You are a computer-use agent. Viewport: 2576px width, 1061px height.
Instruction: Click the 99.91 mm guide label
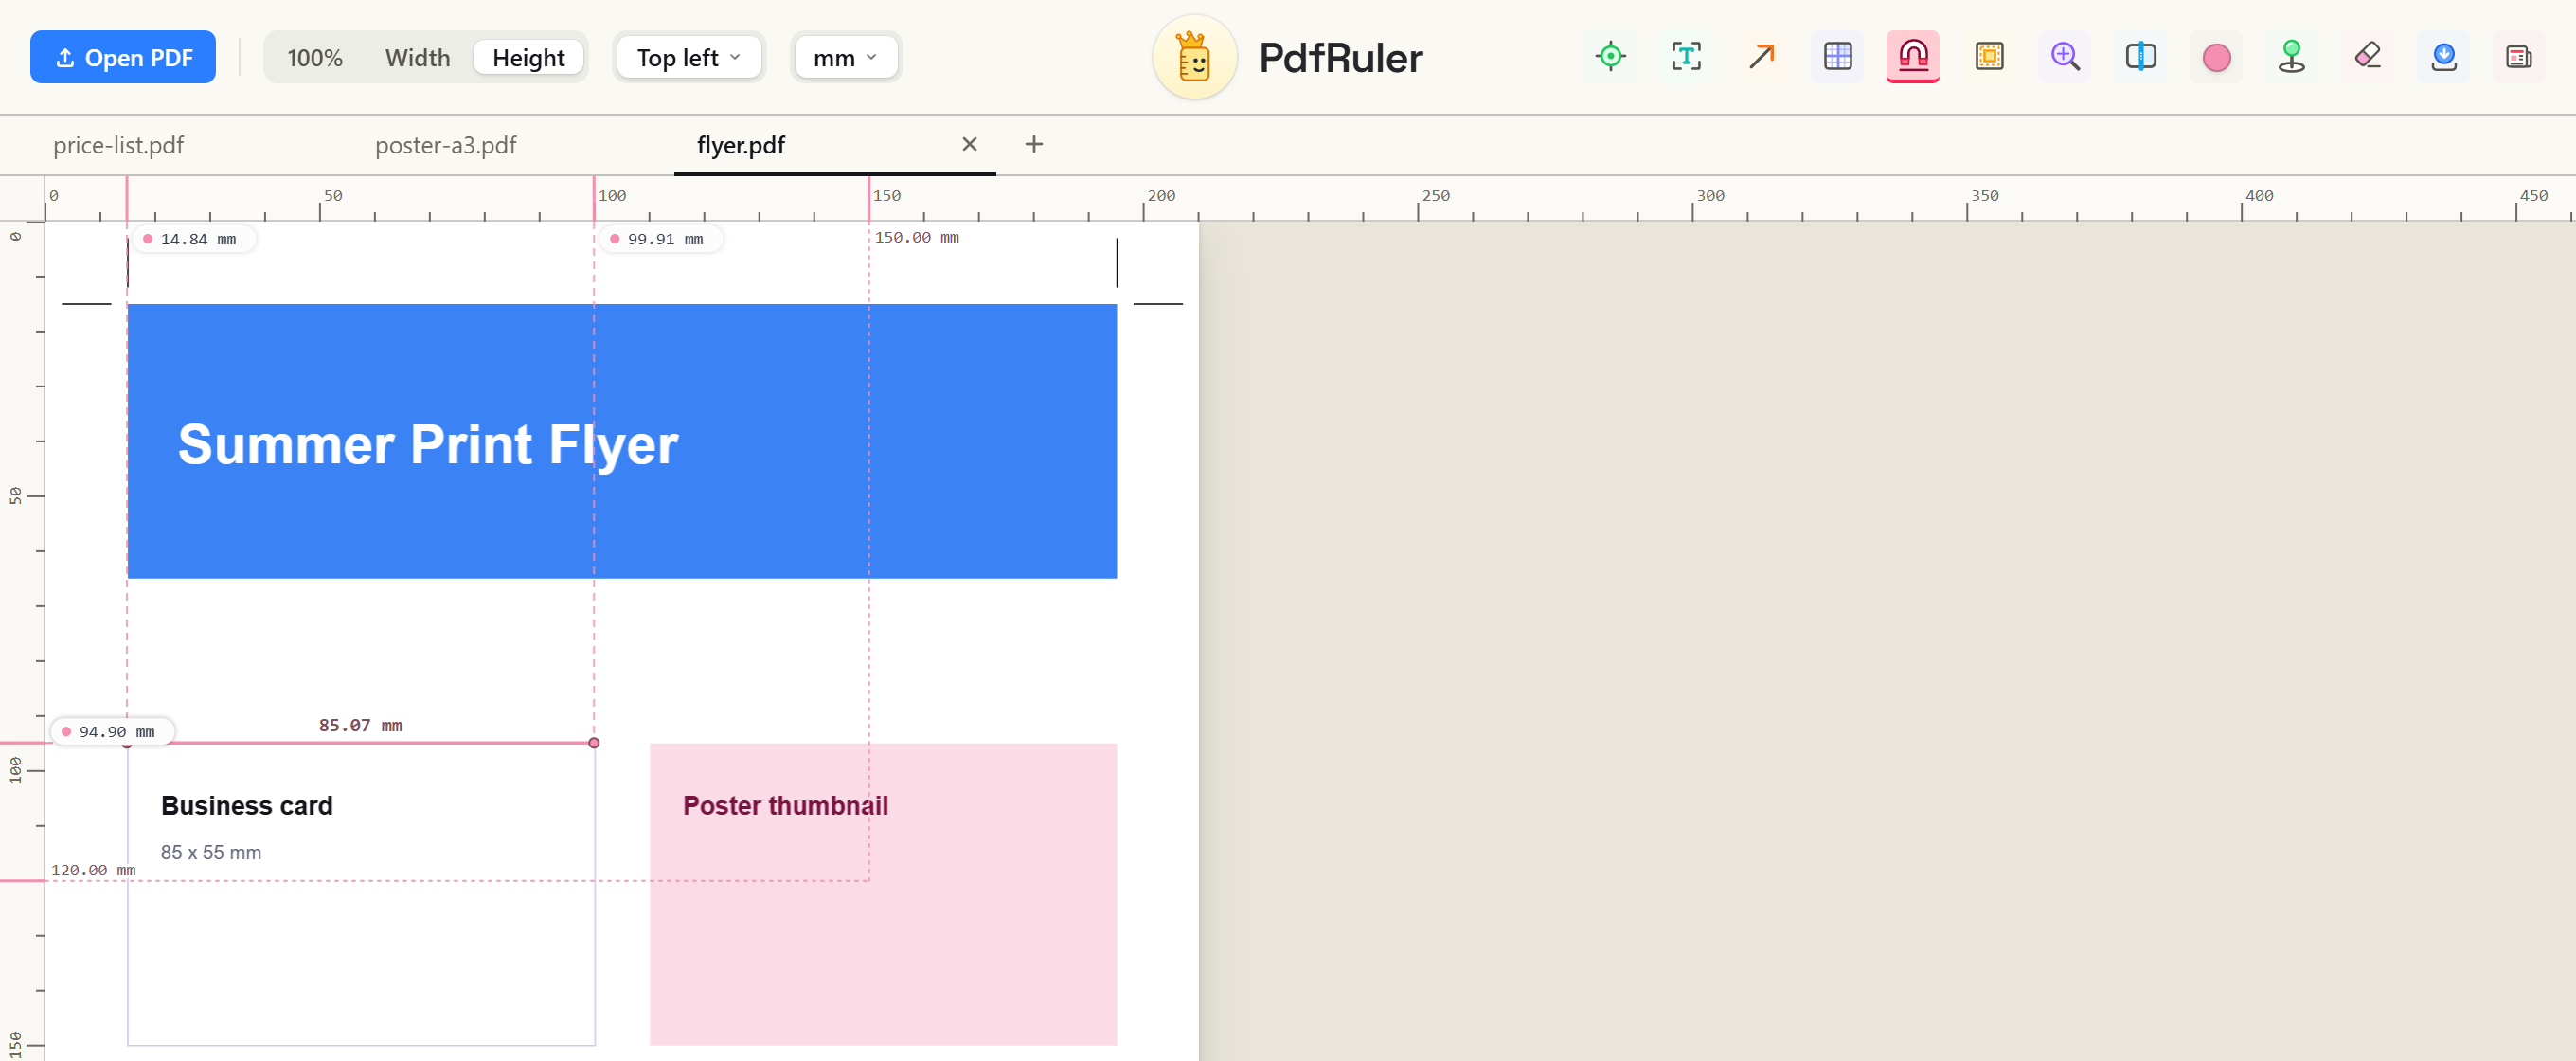pyautogui.click(x=660, y=240)
